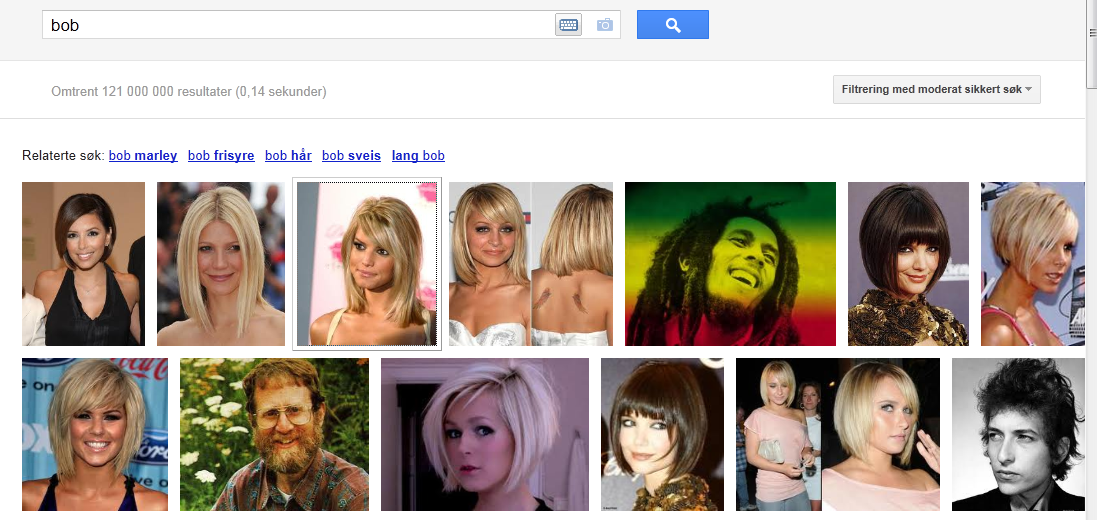1097x520 pixels.
Task: Click the blue magnifier search button
Action: click(672, 24)
